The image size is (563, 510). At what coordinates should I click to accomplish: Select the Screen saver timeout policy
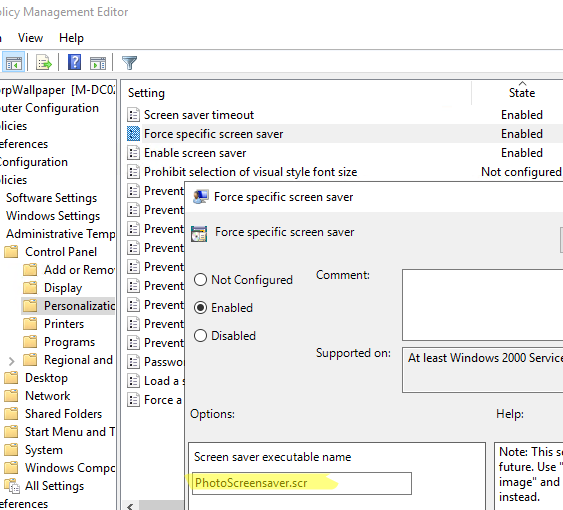199,115
